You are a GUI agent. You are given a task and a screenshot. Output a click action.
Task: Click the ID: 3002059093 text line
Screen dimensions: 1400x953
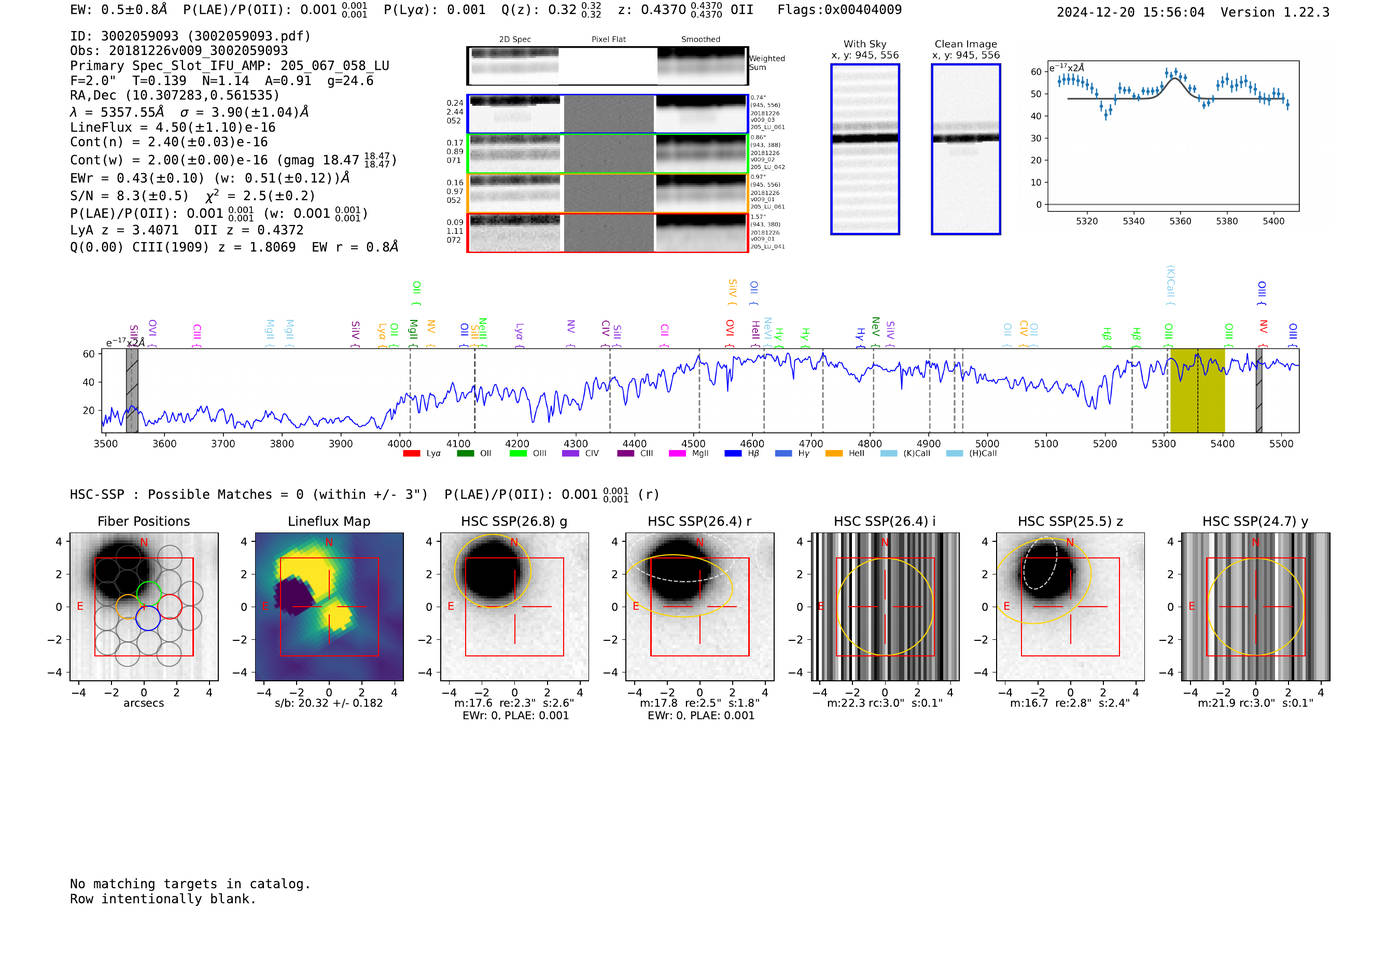190,36
